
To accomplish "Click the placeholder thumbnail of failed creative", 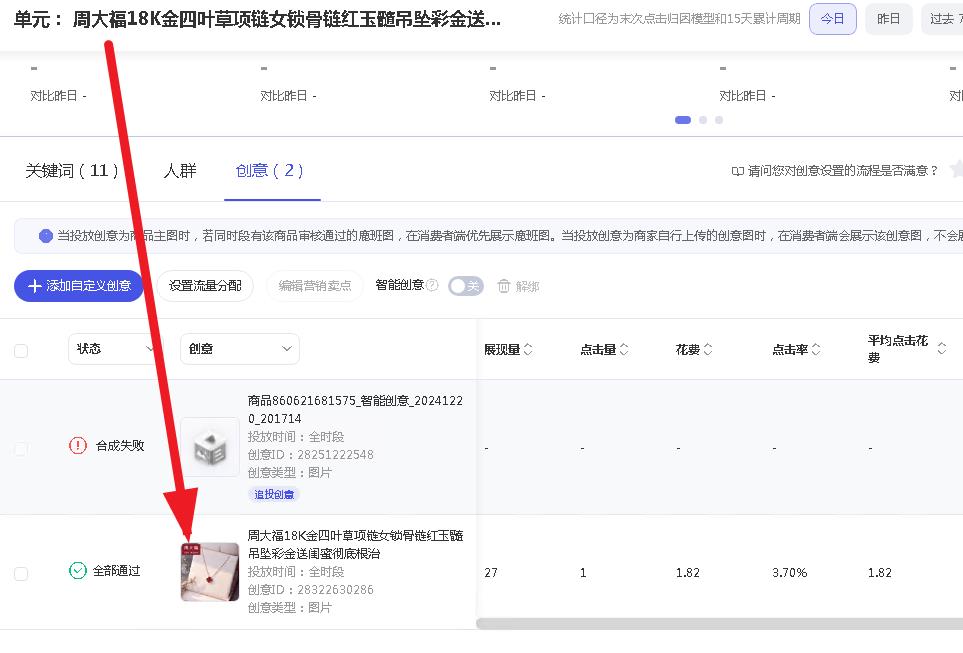I will [x=210, y=447].
